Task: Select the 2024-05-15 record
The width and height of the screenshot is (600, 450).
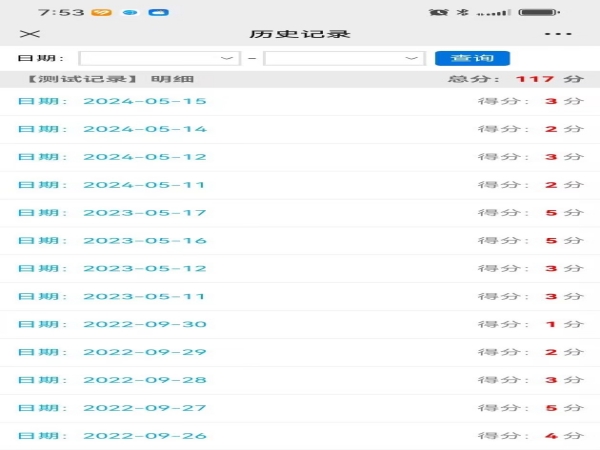Action: 300,101
